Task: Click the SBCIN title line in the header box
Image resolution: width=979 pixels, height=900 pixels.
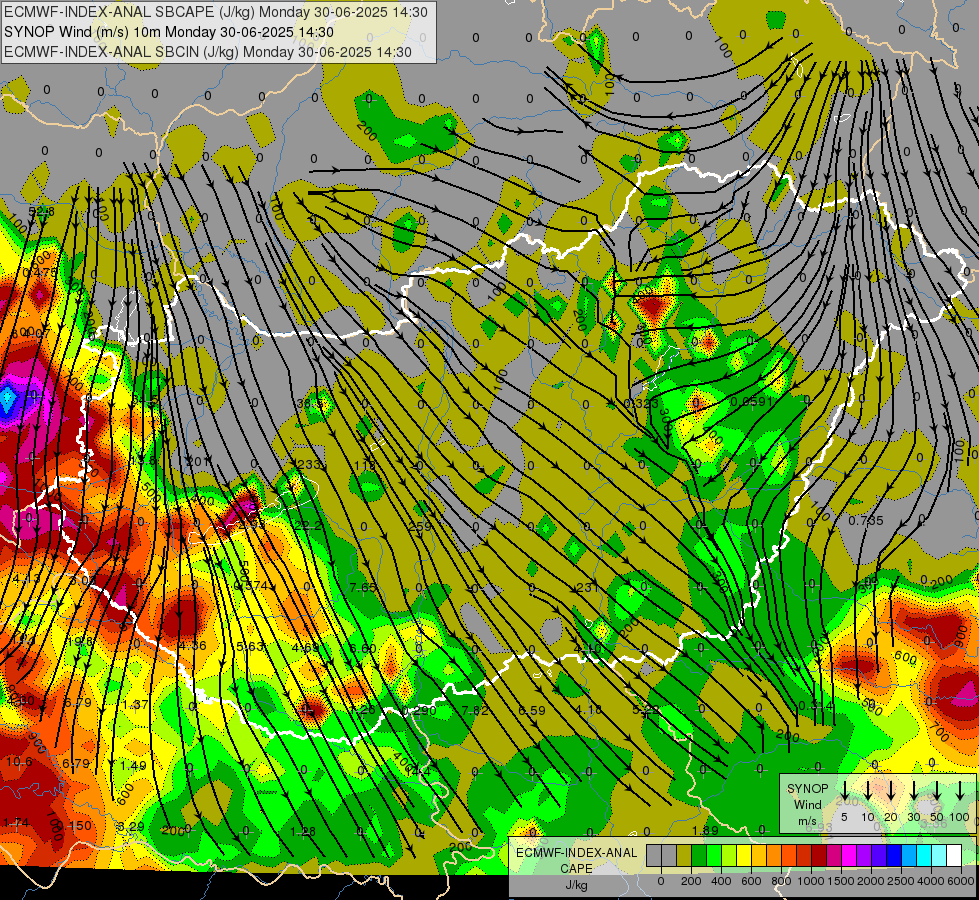Action: coord(208,52)
